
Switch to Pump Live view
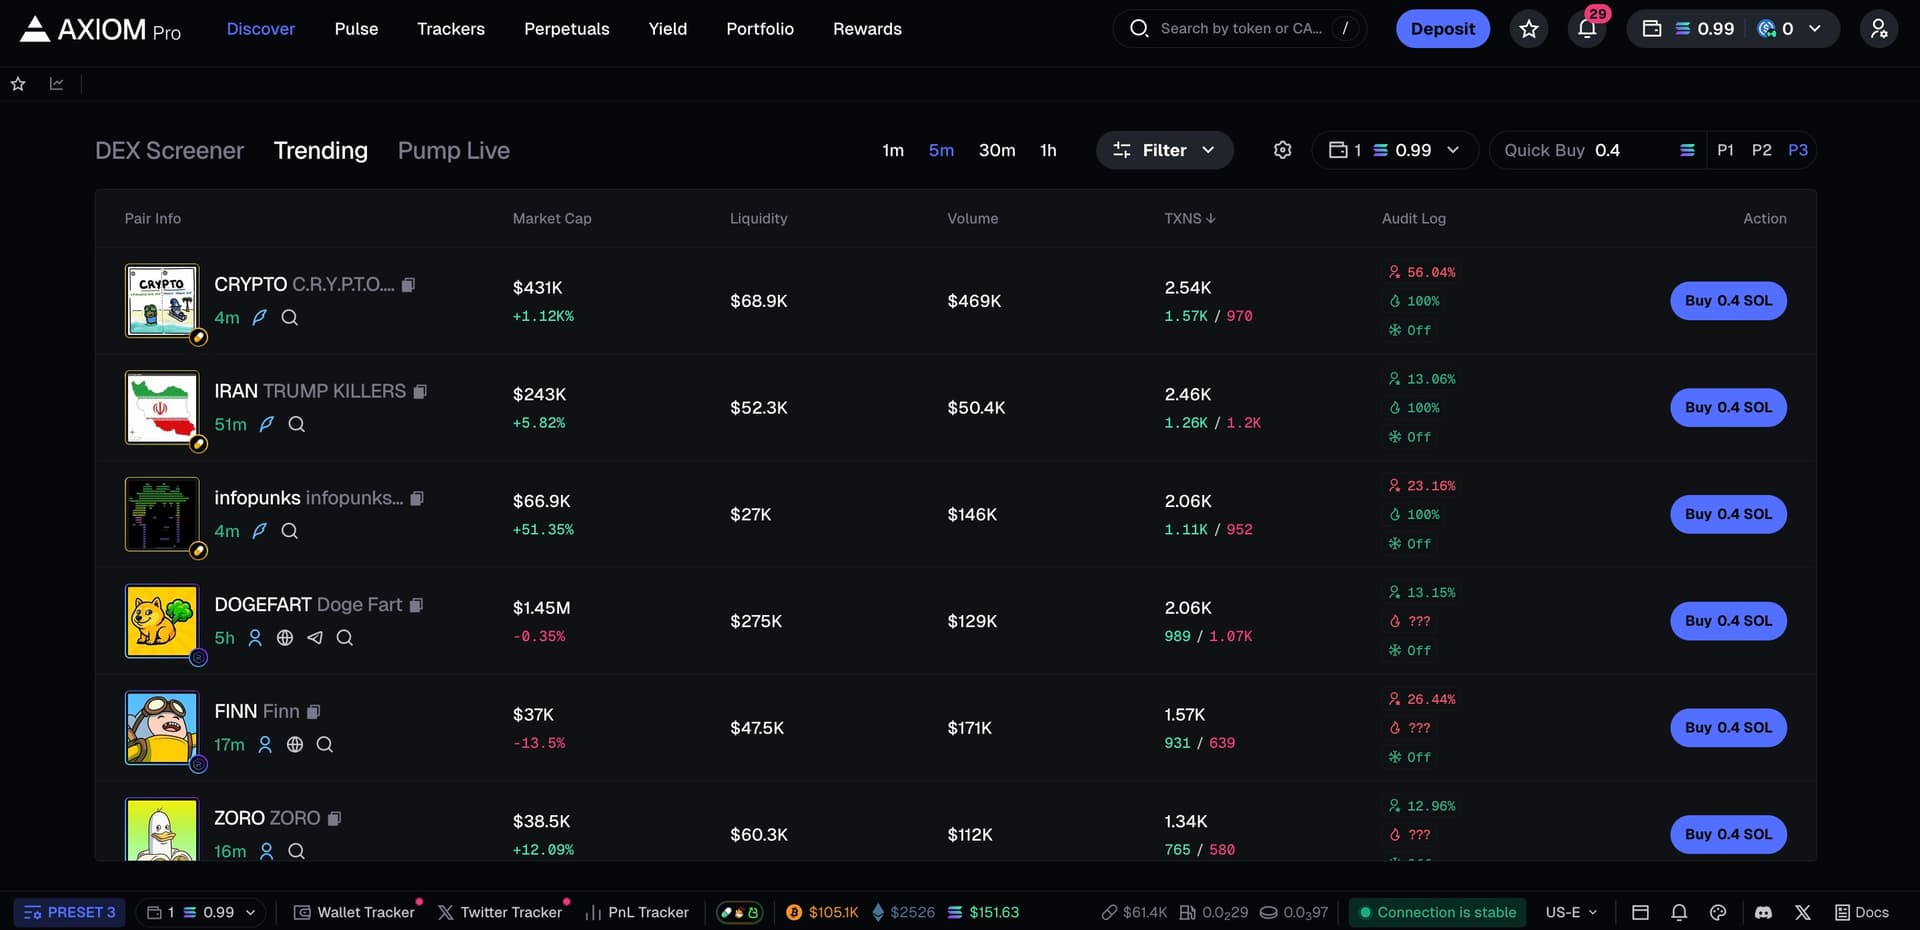point(454,150)
